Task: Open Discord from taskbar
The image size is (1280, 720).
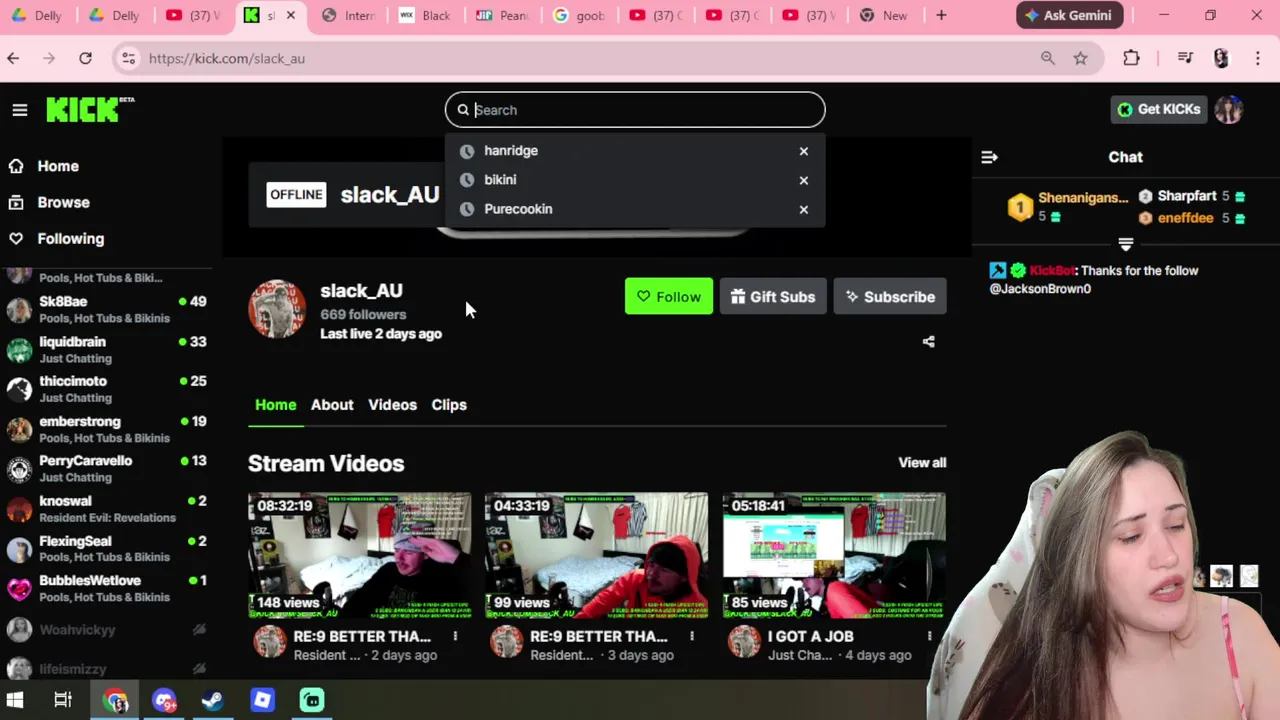Action: 164,700
